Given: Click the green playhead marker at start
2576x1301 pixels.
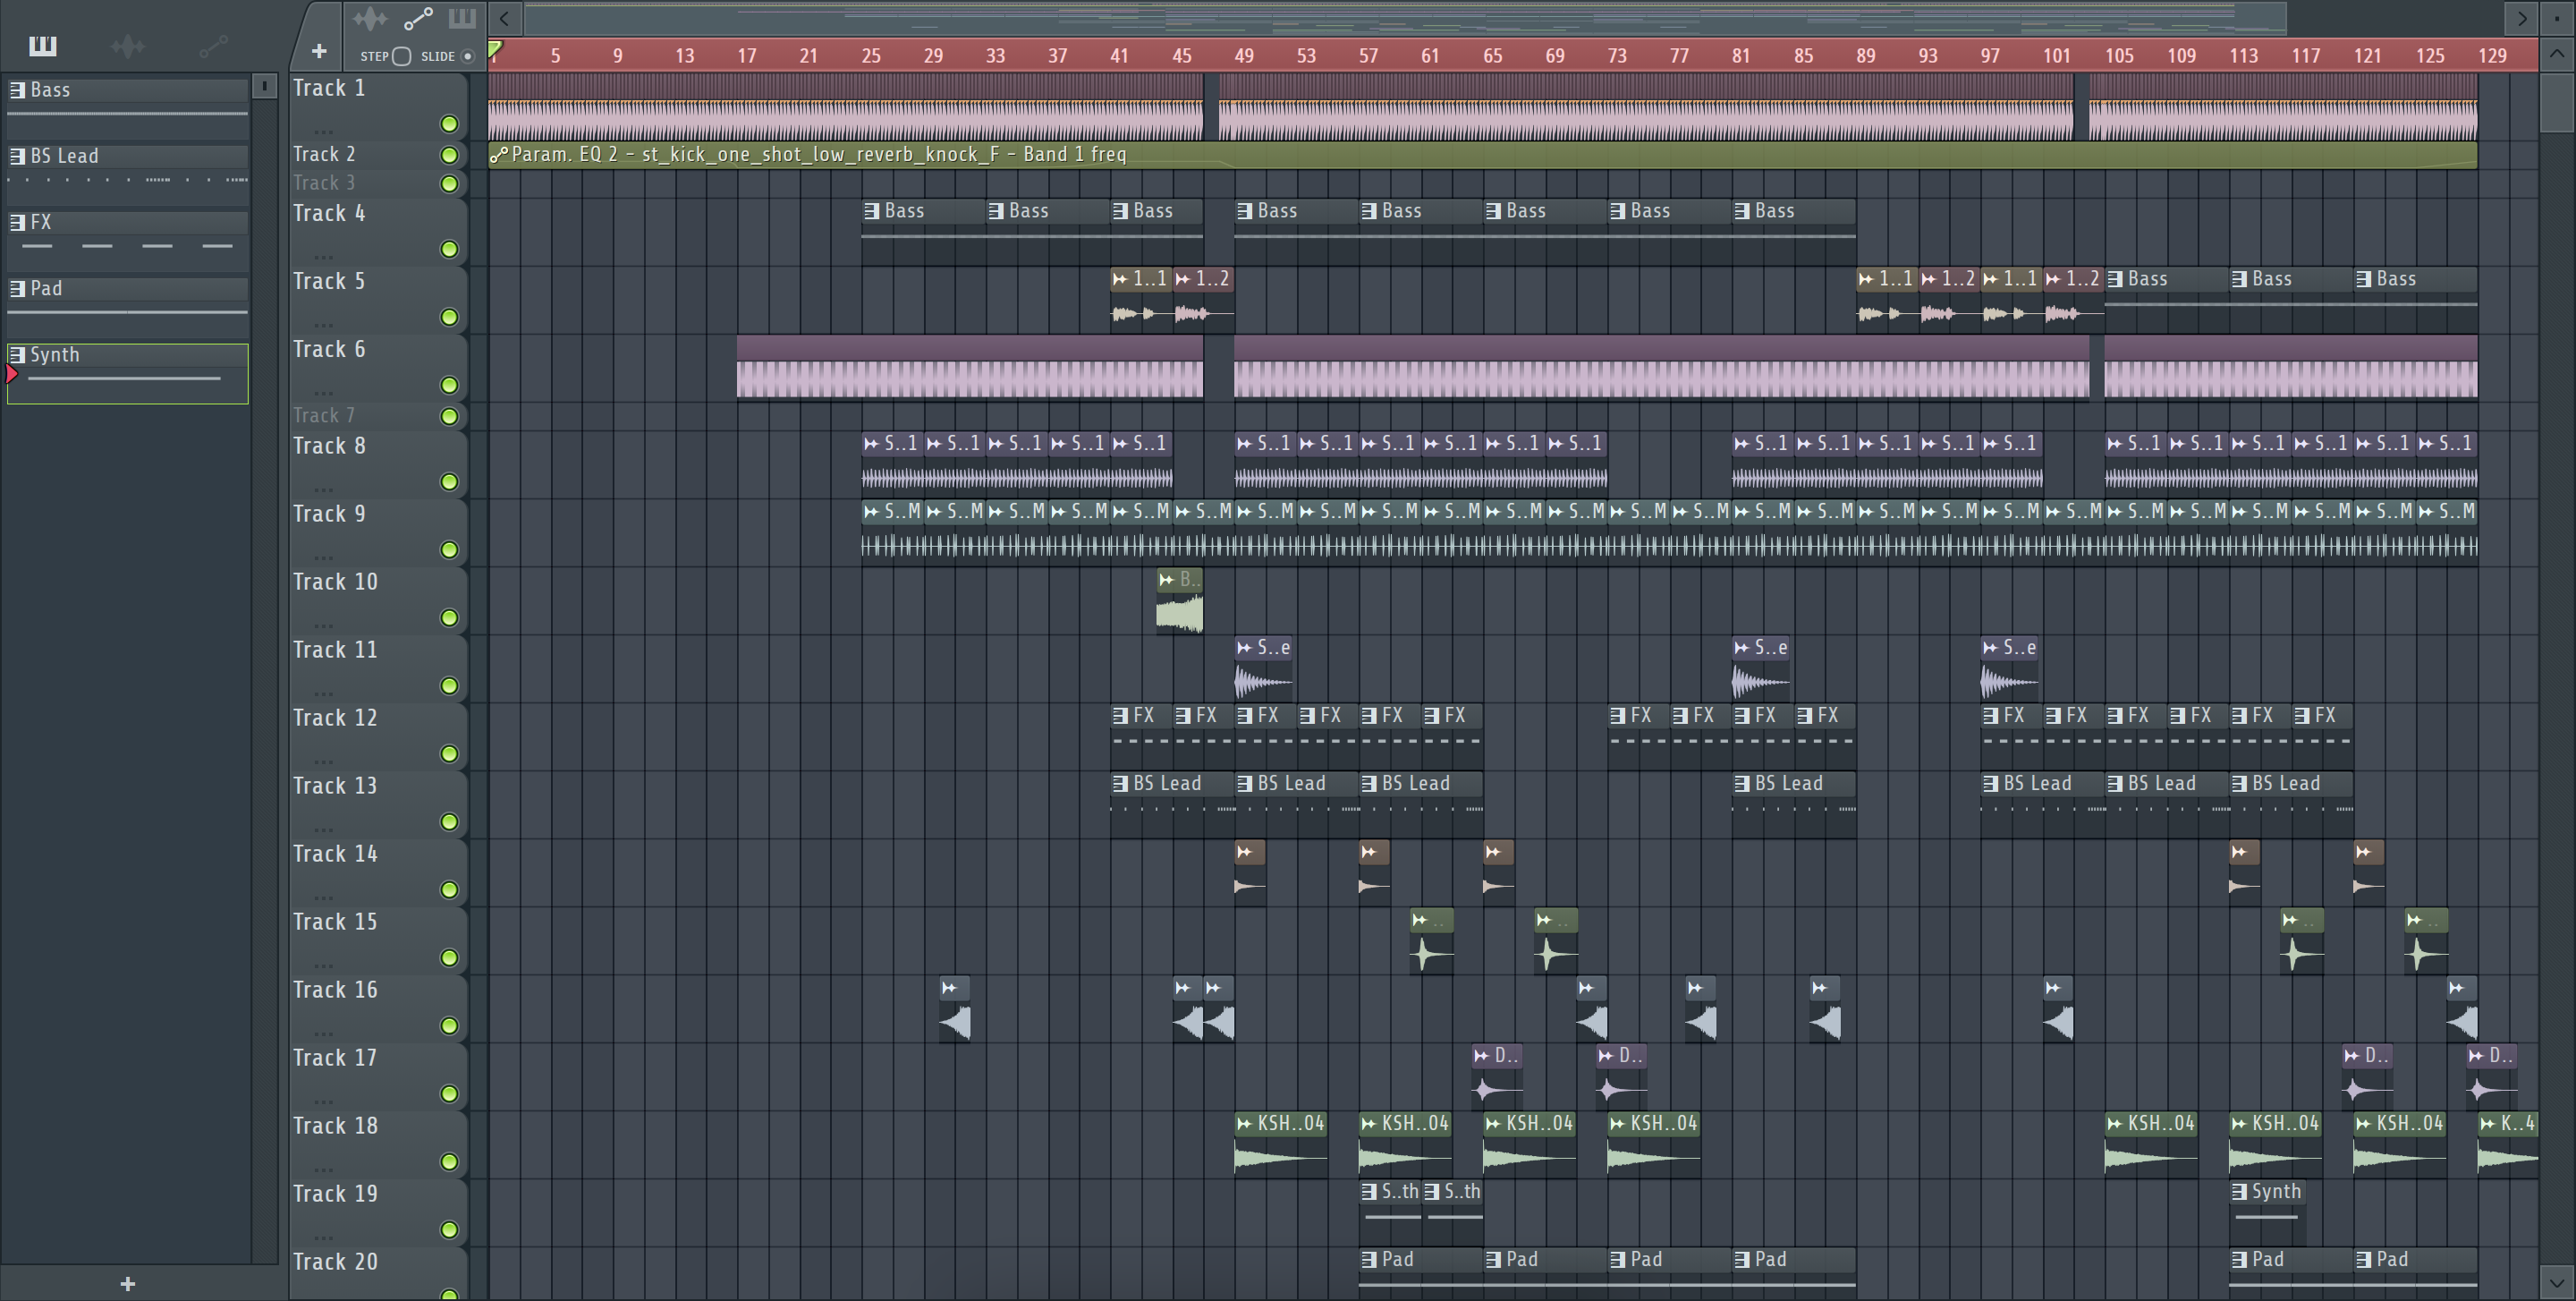Looking at the screenshot, I should pos(495,48).
